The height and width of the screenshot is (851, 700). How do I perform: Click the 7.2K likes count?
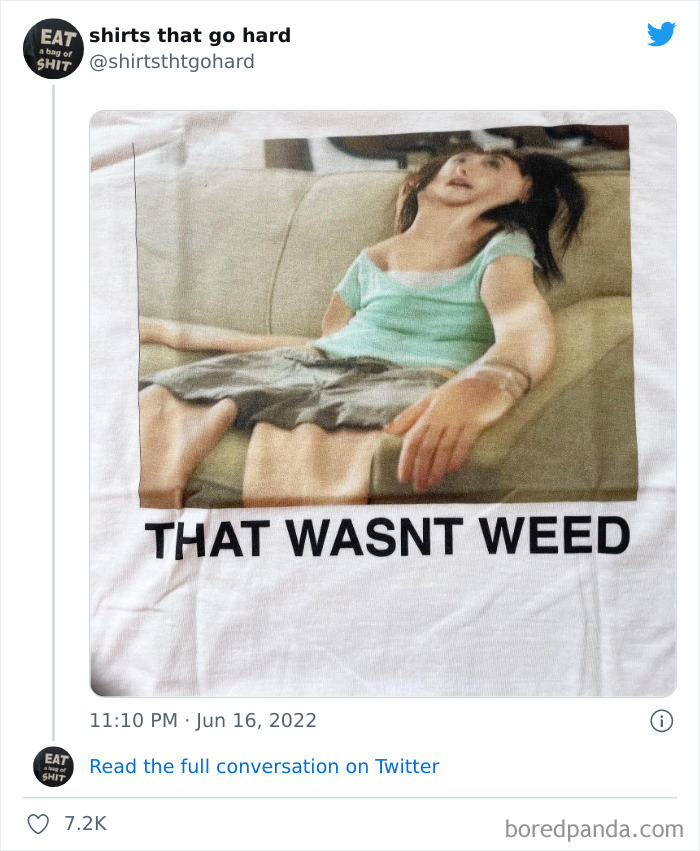[x=85, y=823]
